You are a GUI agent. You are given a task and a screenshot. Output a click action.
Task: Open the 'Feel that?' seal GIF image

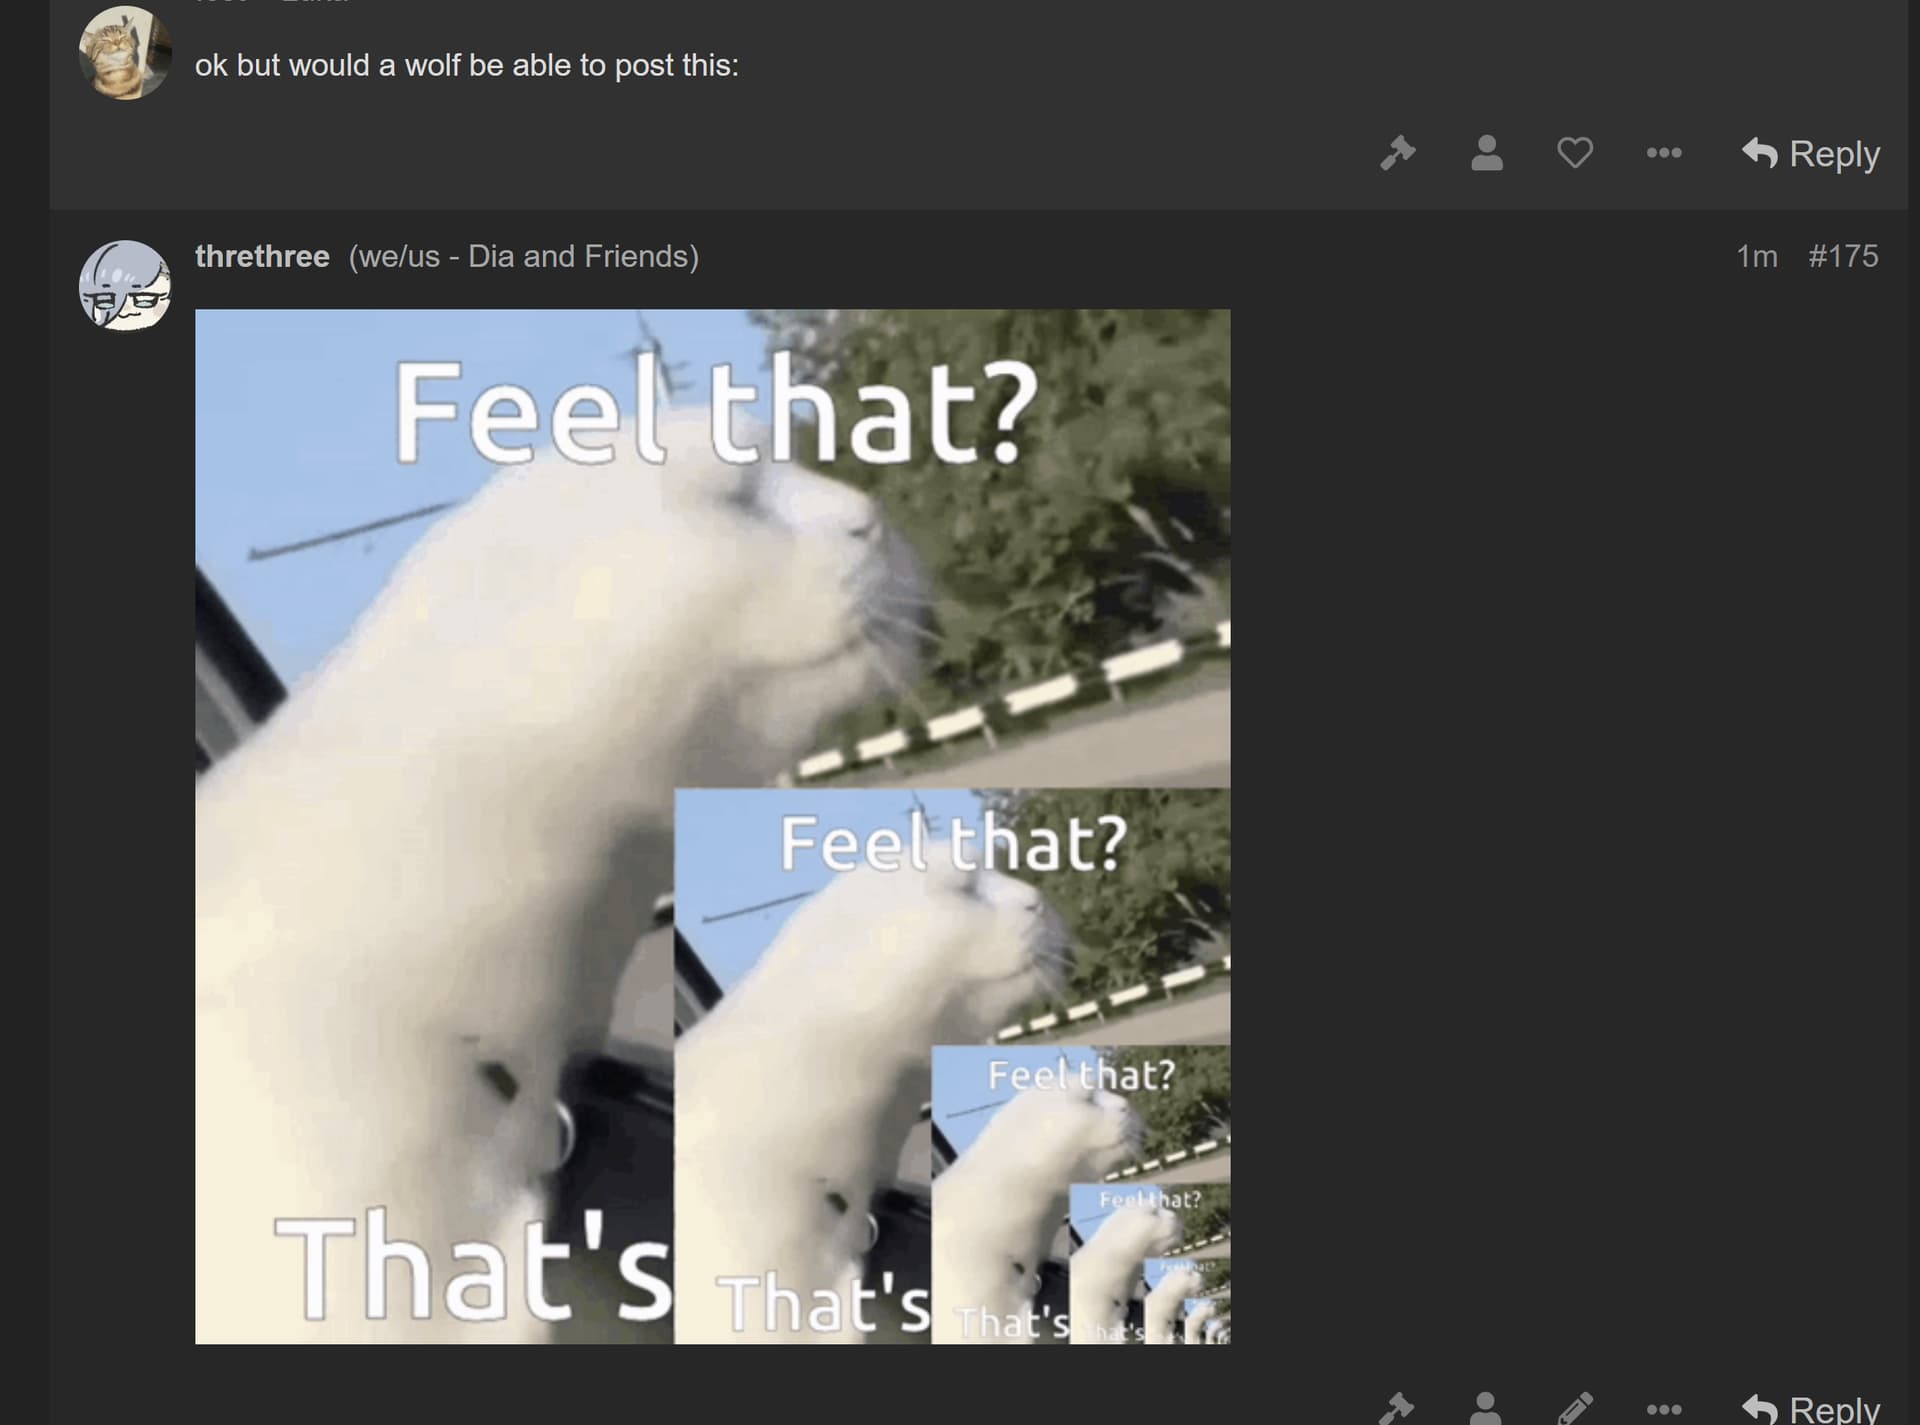[712, 826]
